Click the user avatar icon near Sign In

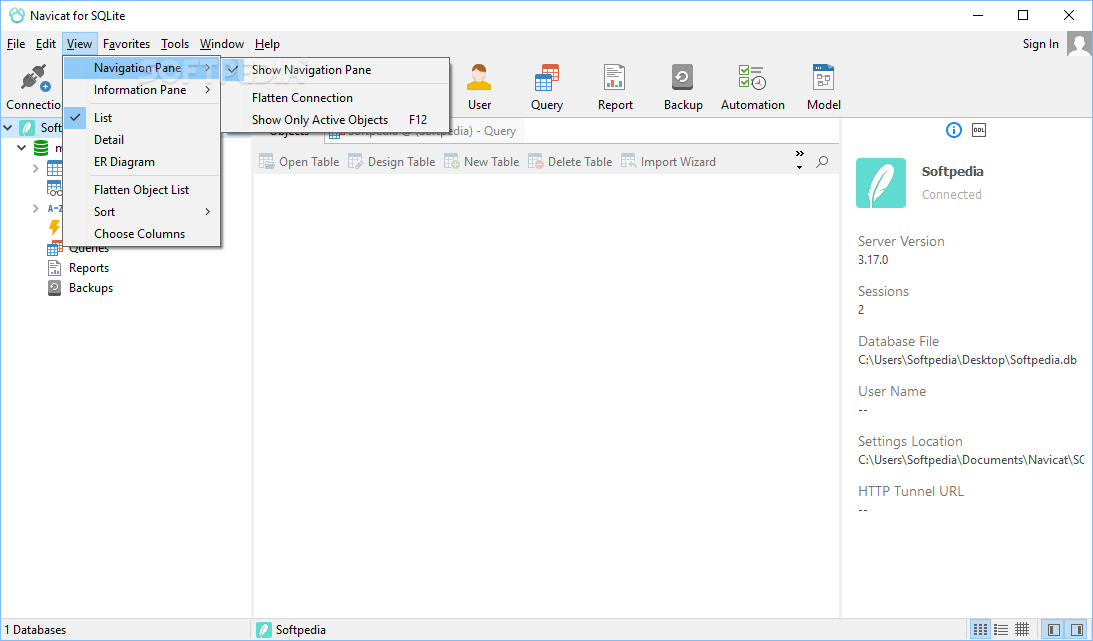tap(1079, 44)
